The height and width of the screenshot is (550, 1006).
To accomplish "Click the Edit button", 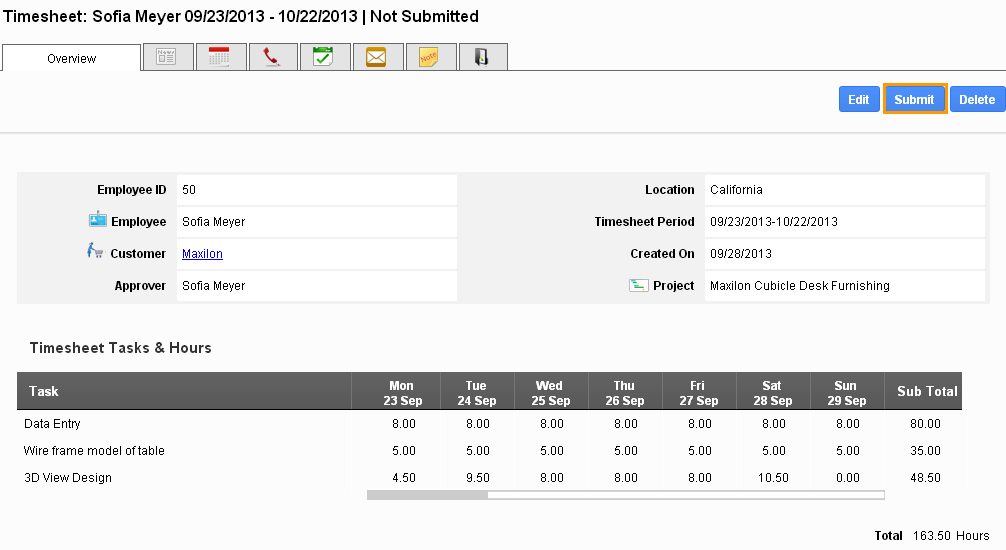I will (x=858, y=99).
